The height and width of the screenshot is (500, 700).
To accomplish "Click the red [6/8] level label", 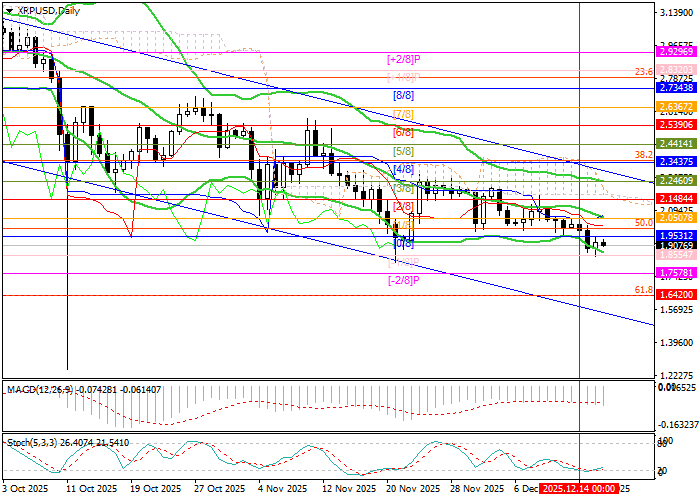I will point(403,132).
